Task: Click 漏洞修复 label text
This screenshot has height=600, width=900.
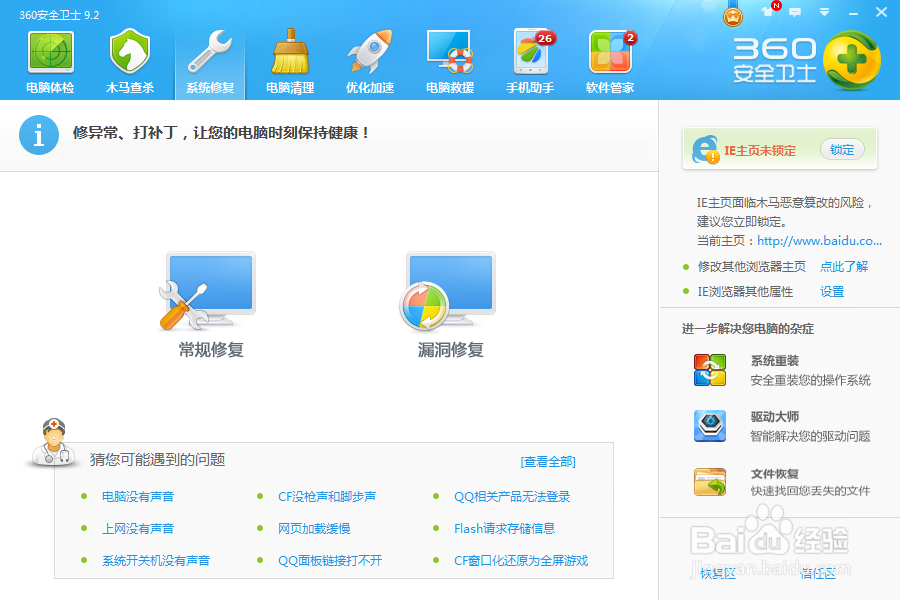Action: pyautogui.click(x=451, y=350)
